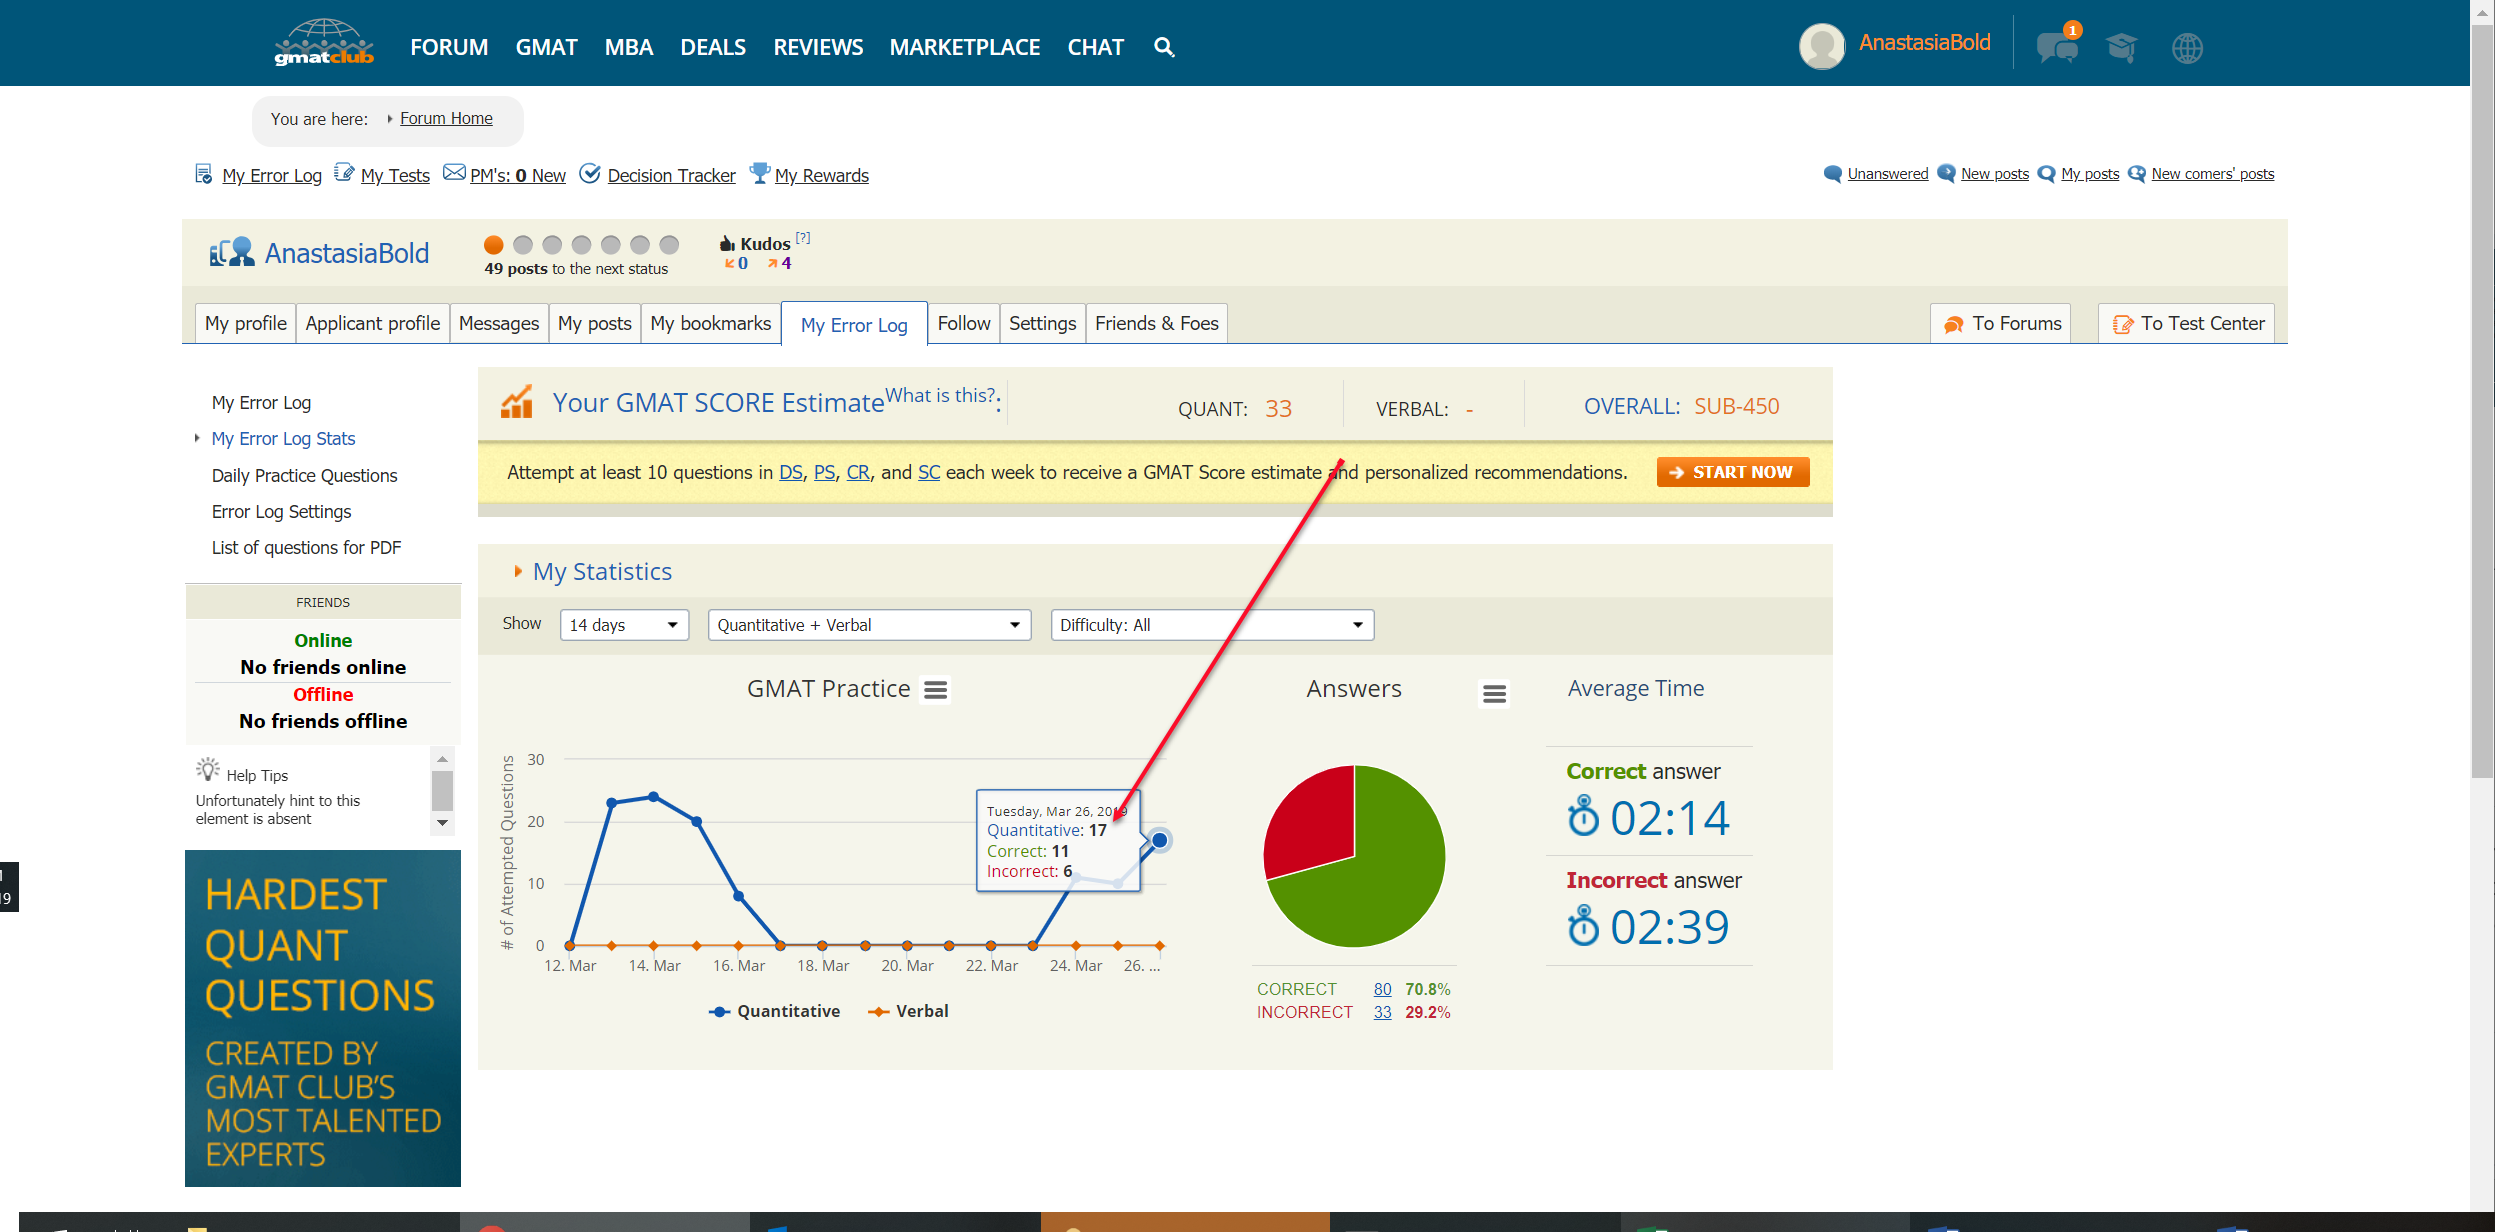The height and width of the screenshot is (1232, 2495).
Task: Open the 14 days period dropdown
Action: coord(624,625)
